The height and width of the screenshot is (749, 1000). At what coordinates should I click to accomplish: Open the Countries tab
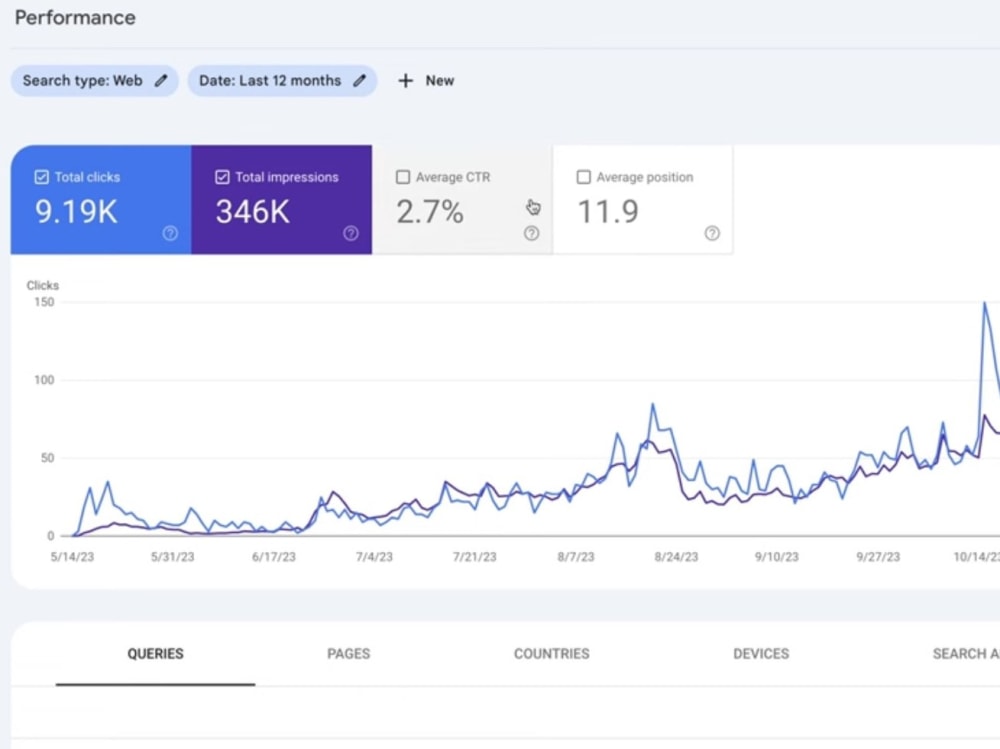pyautogui.click(x=552, y=654)
